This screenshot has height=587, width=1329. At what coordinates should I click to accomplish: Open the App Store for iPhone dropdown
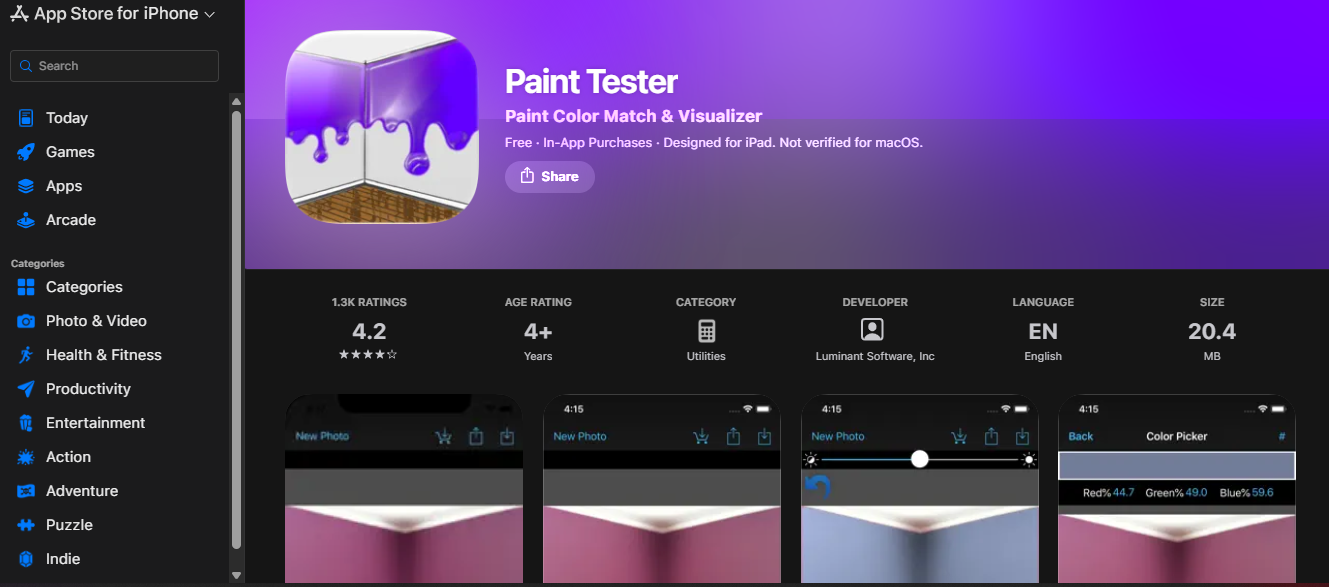tap(112, 14)
